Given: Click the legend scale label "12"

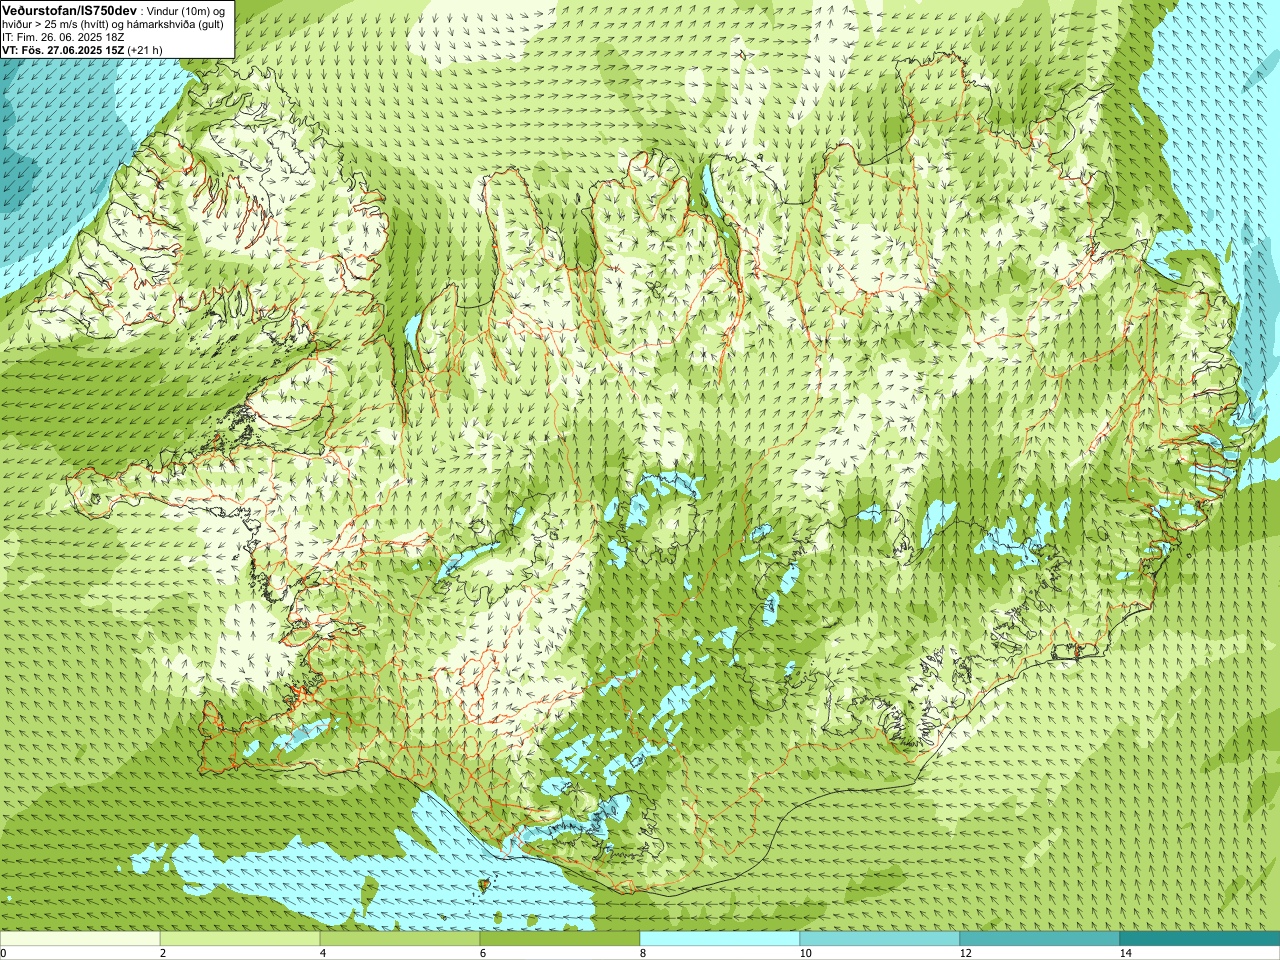Looking at the screenshot, I should tap(965, 953).
